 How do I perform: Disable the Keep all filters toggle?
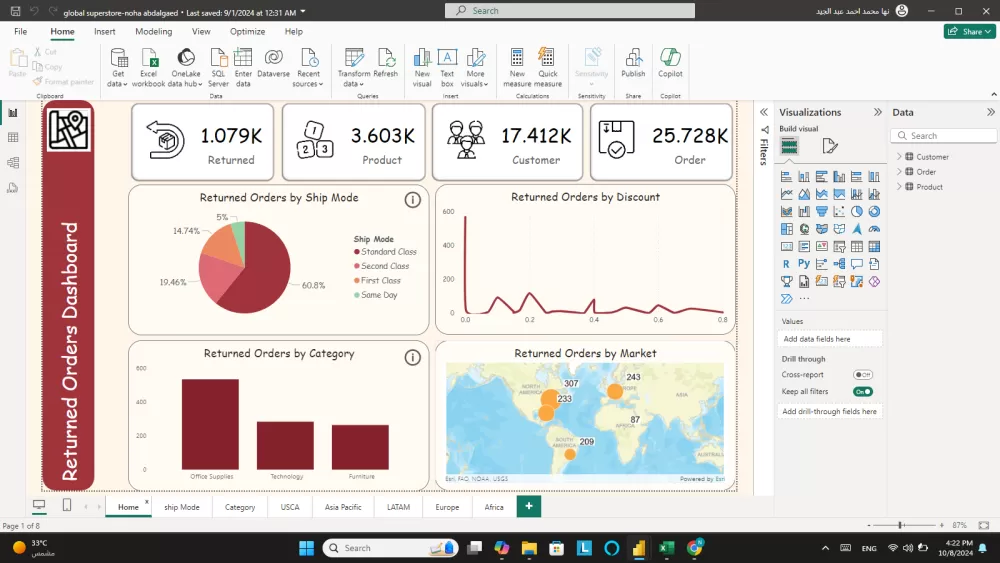click(x=862, y=392)
